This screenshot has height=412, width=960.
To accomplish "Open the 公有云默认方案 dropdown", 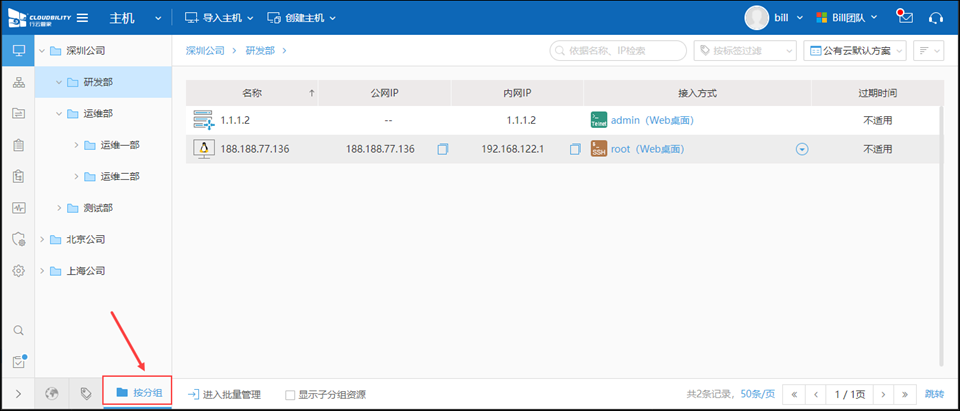I will (856, 50).
